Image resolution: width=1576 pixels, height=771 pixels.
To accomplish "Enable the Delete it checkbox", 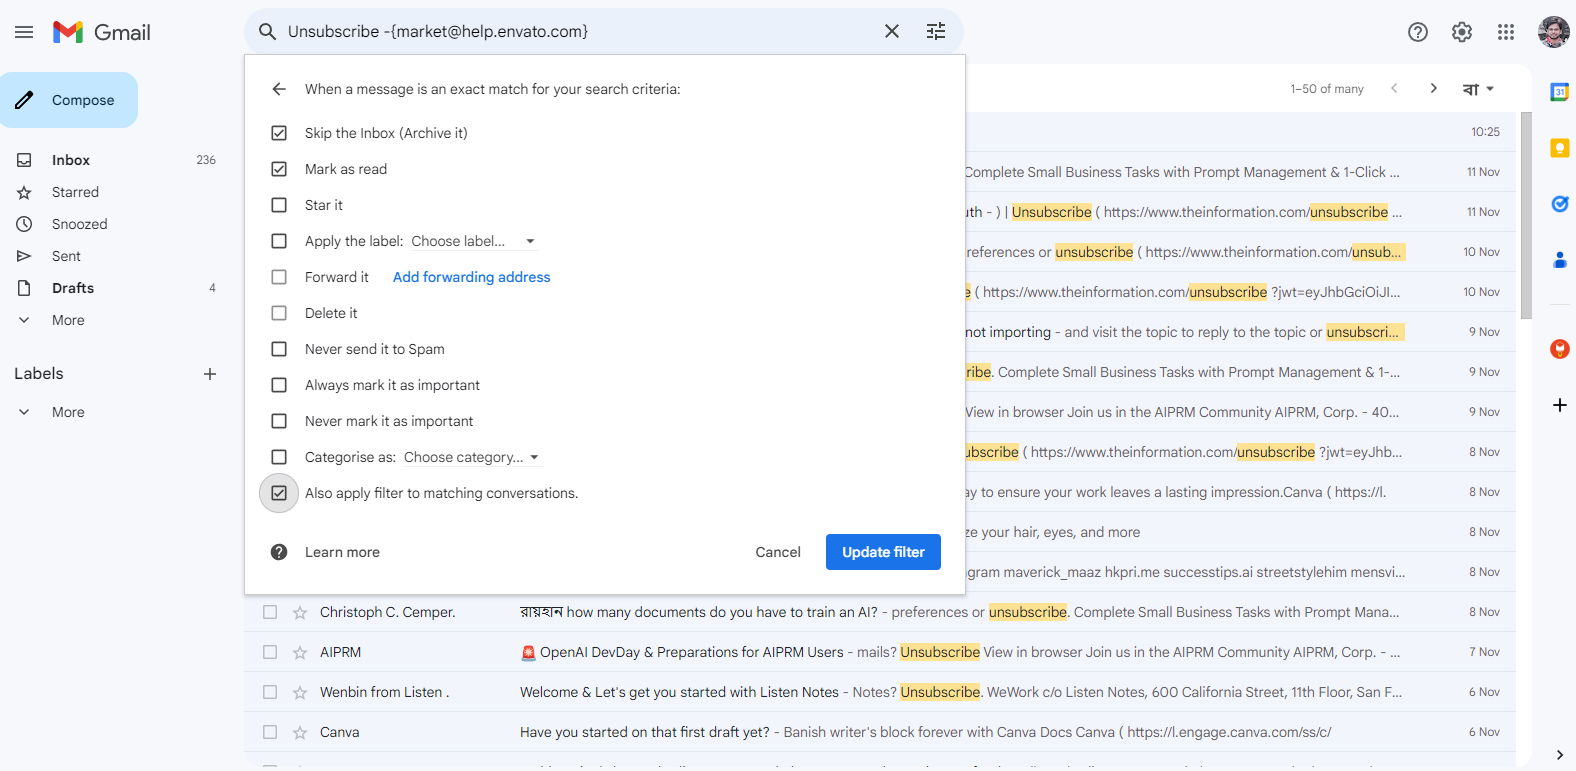I will pyautogui.click(x=279, y=313).
